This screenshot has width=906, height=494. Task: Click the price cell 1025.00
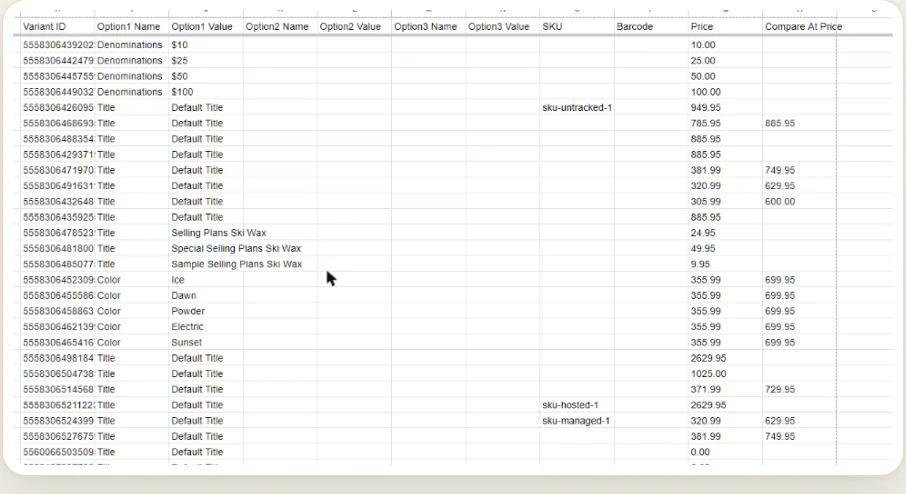[725, 374]
